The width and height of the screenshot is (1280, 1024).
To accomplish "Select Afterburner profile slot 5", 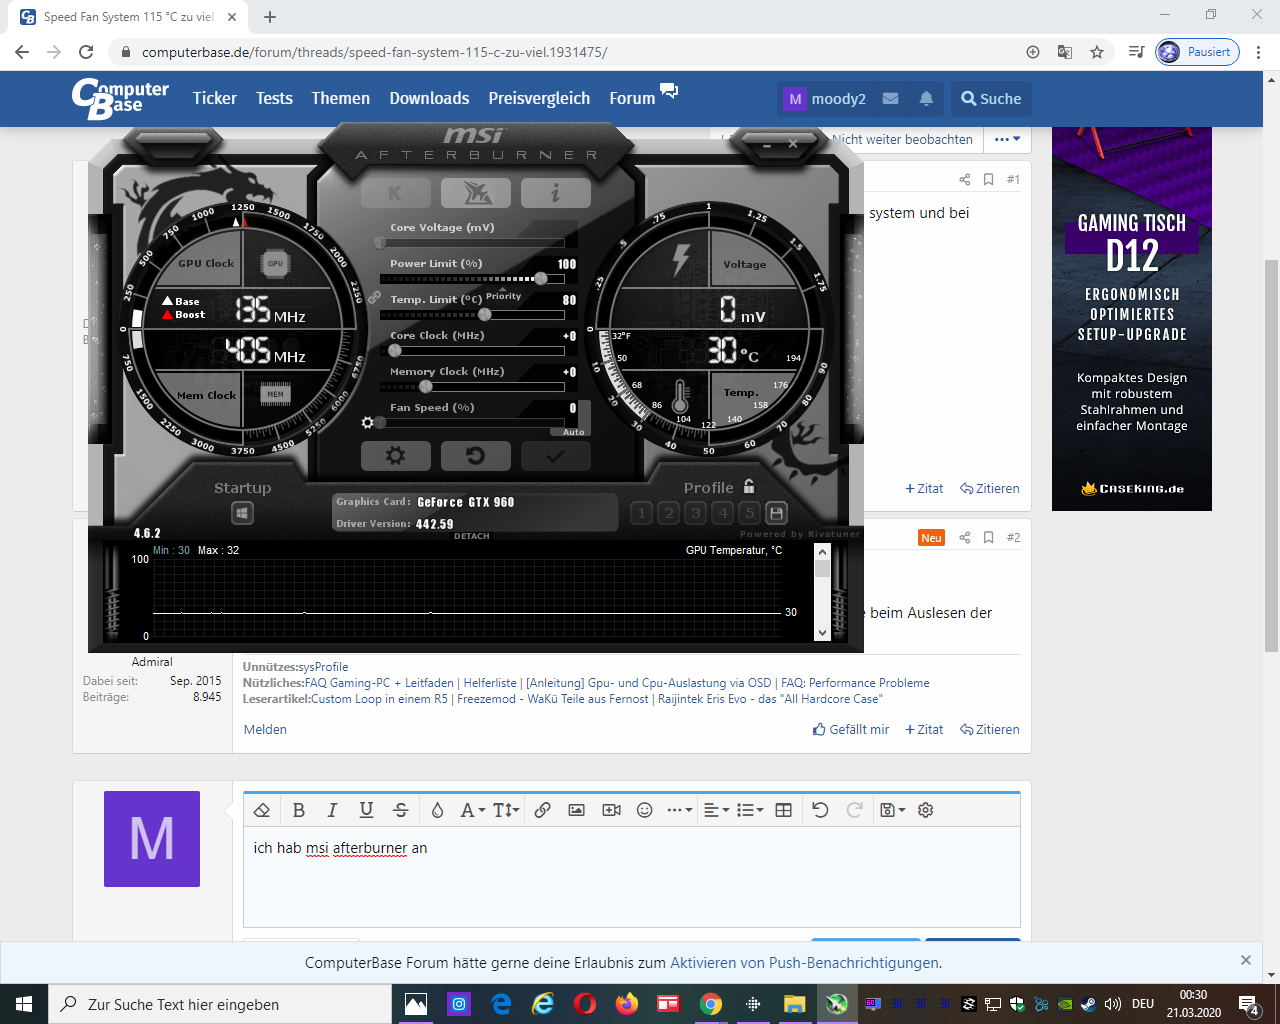I will [x=750, y=514].
